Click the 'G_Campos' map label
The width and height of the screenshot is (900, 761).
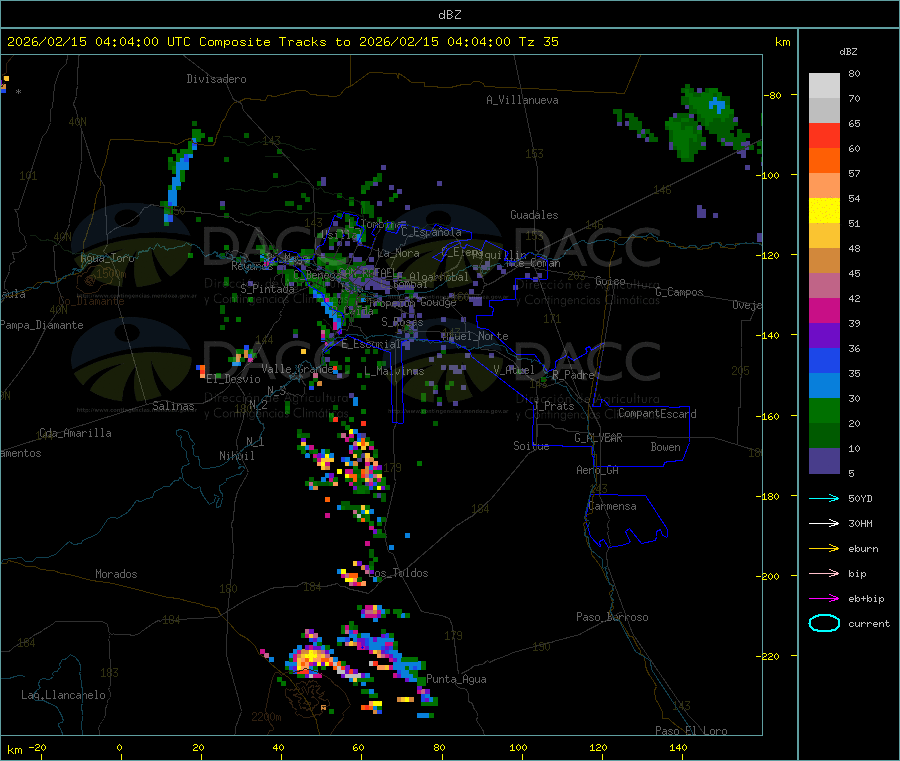679,292
